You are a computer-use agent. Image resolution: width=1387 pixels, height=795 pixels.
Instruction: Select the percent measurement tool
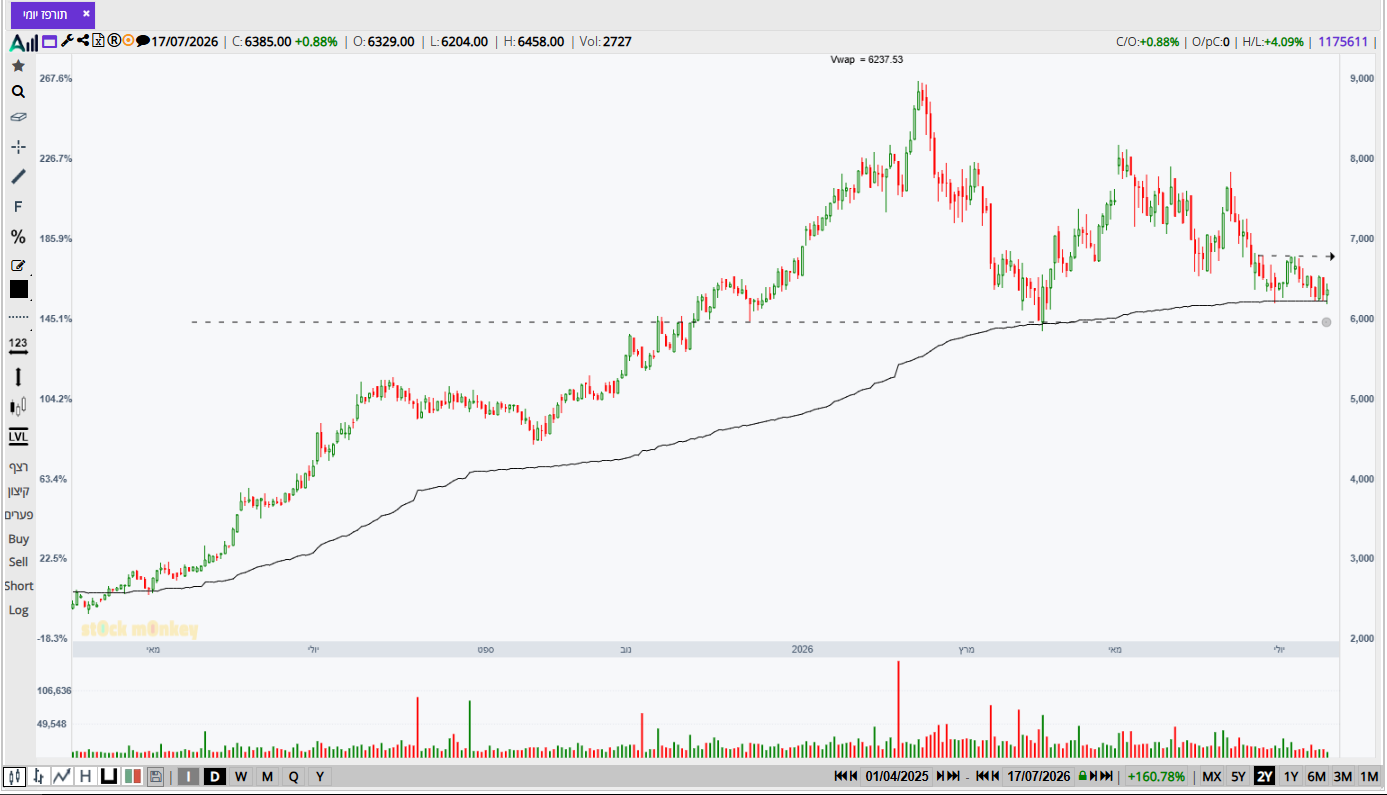point(18,237)
